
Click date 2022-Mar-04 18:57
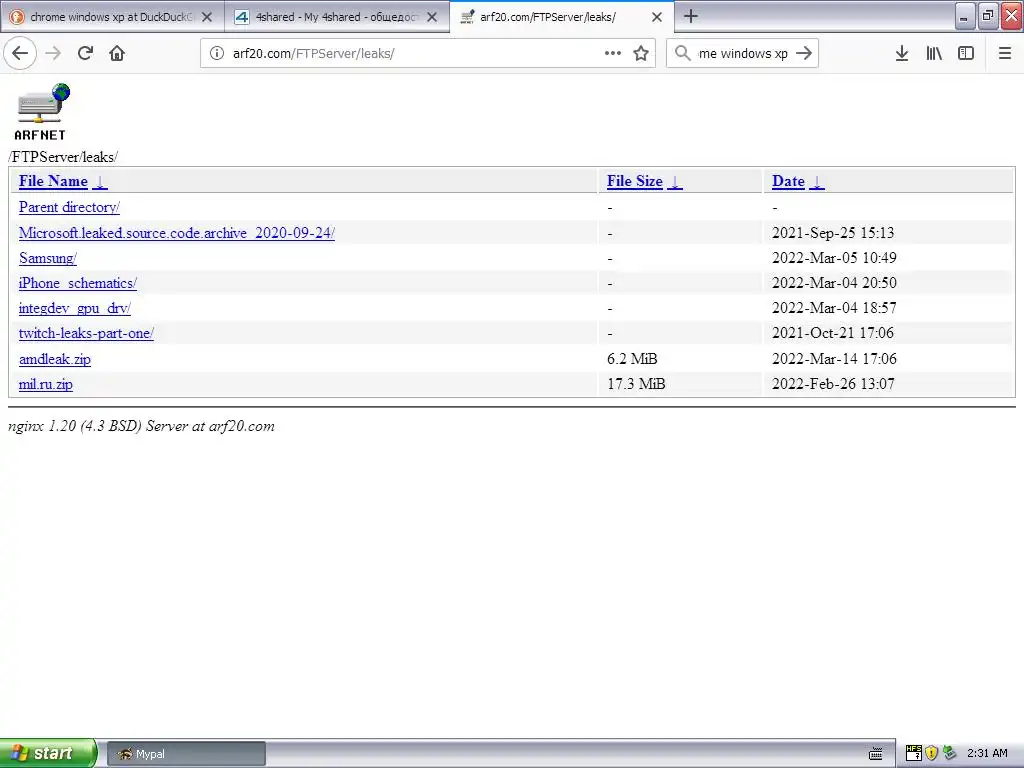[x=834, y=308]
